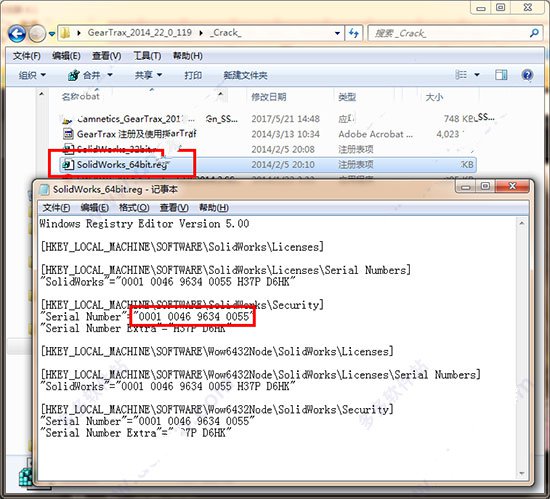Select SolidWorks_64bit.reg file row
Image resolution: width=550 pixels, height=499 pixels.
(268, 164)
